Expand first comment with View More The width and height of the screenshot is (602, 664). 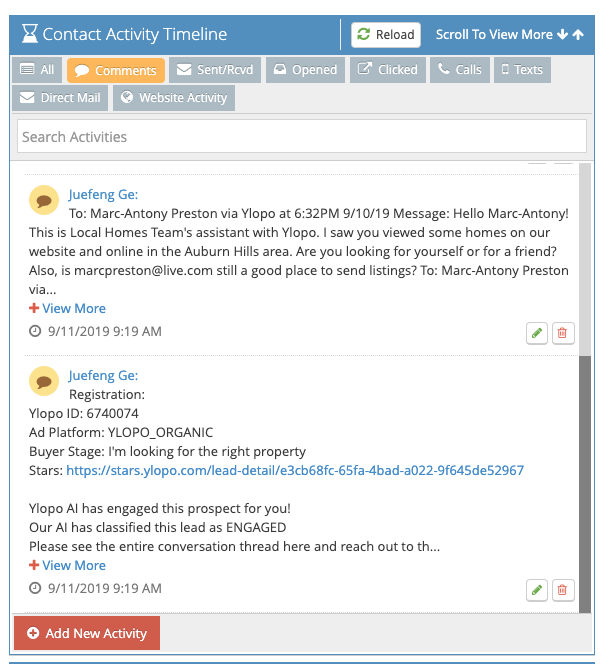pyautogui.click(x=68, y=309)
